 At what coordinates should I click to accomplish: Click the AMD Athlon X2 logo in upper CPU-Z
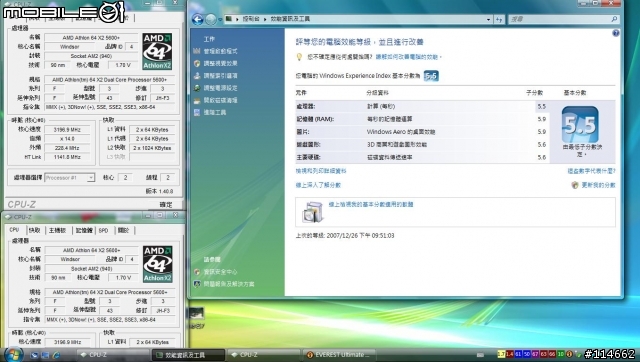click(x=157, y=51)
